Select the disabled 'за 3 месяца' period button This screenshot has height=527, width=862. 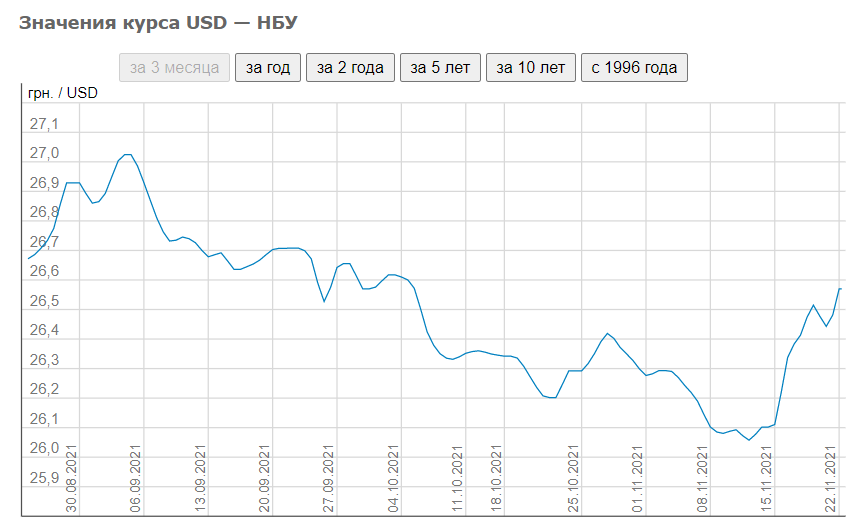pyautogui.click(x=175, y=68)
